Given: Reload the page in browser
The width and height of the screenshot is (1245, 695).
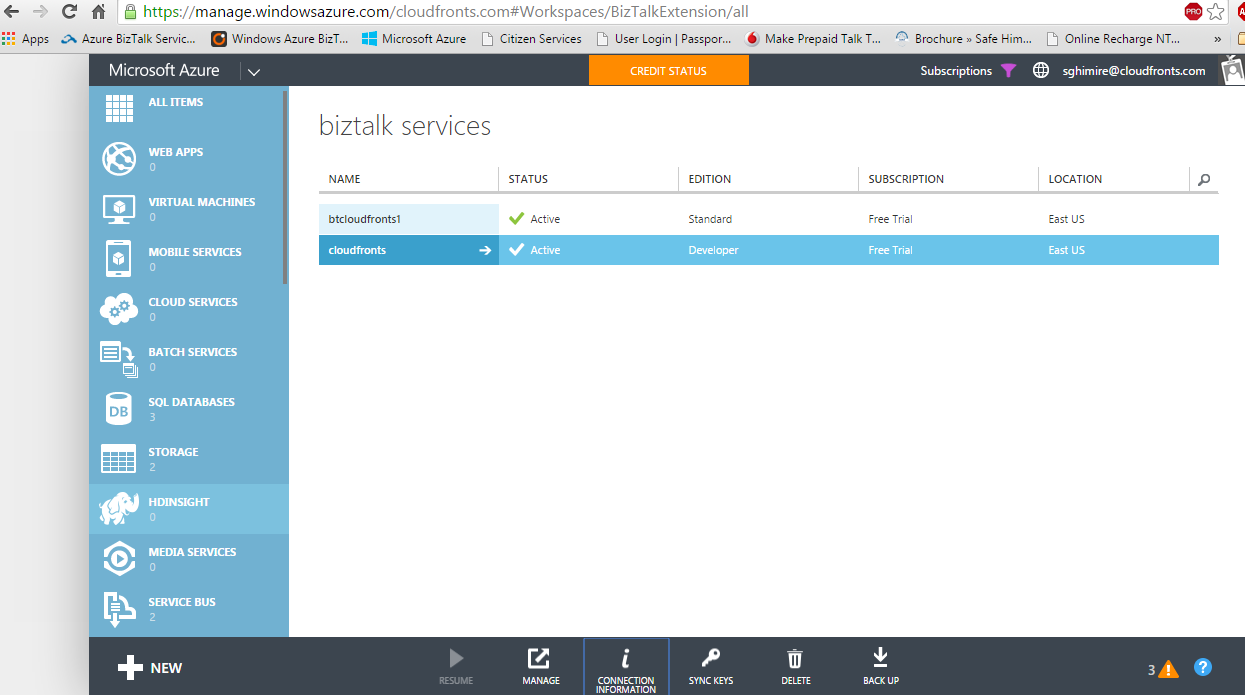Looking at the screenshot, I should (x=69, y=12).
